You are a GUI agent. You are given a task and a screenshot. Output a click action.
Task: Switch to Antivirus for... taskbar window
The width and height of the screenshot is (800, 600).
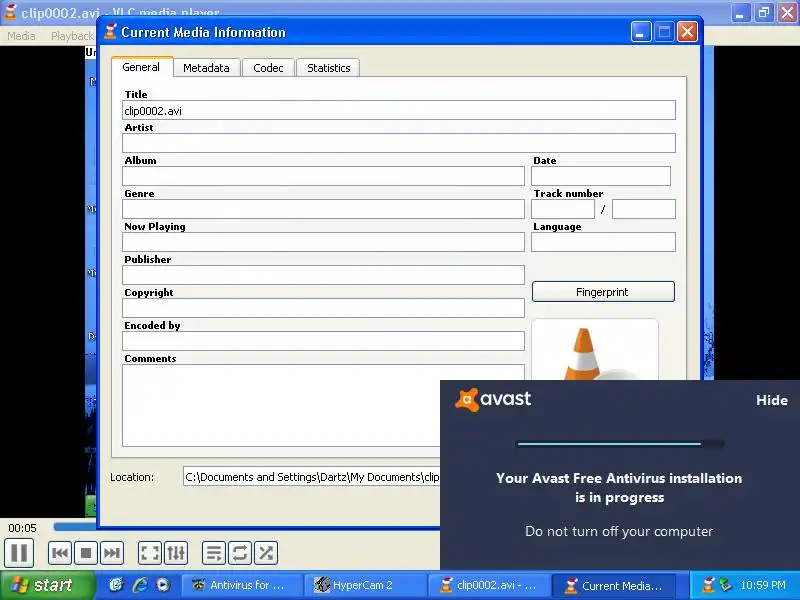242,585
